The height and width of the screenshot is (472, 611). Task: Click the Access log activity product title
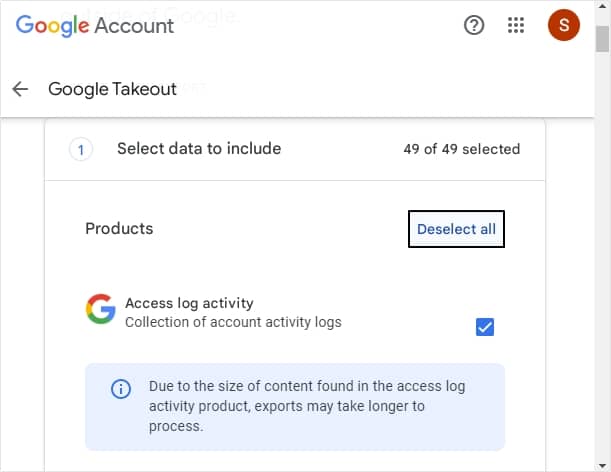189,303
